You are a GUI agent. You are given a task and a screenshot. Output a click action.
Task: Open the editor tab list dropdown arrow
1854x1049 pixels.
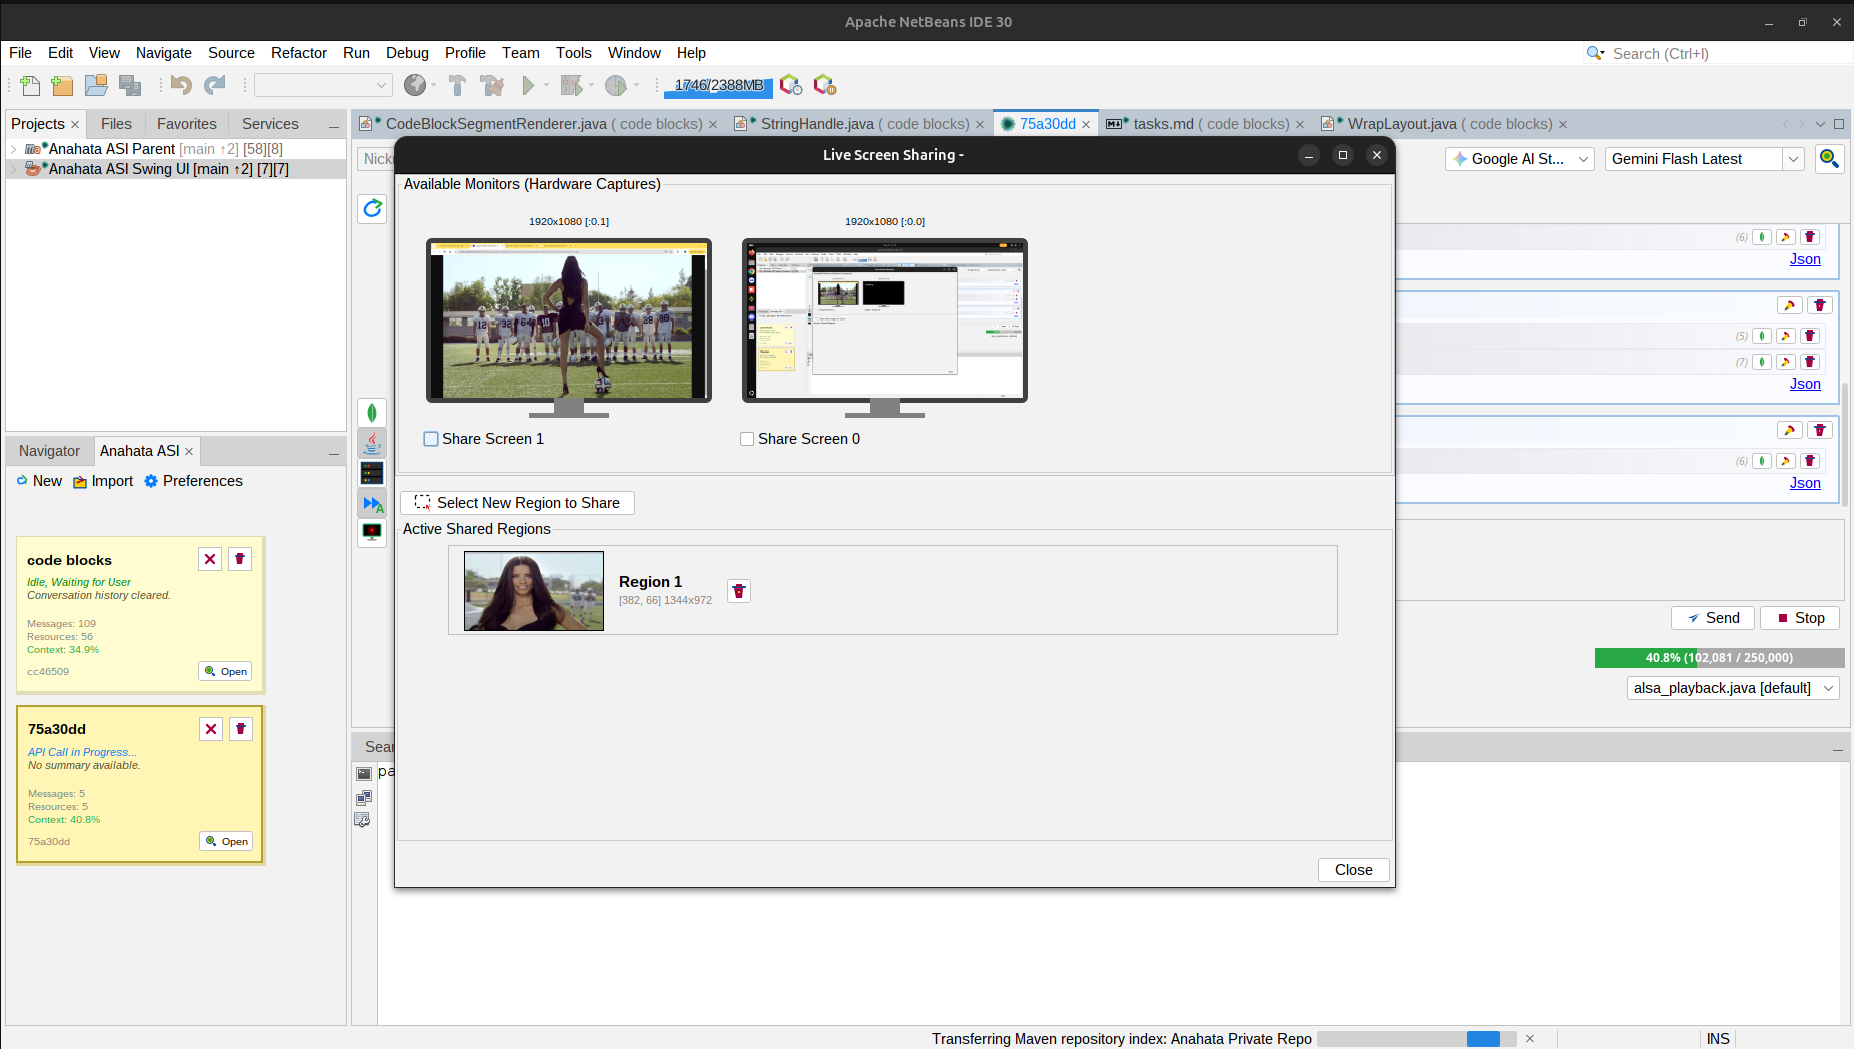click(x=1820, y=124)
